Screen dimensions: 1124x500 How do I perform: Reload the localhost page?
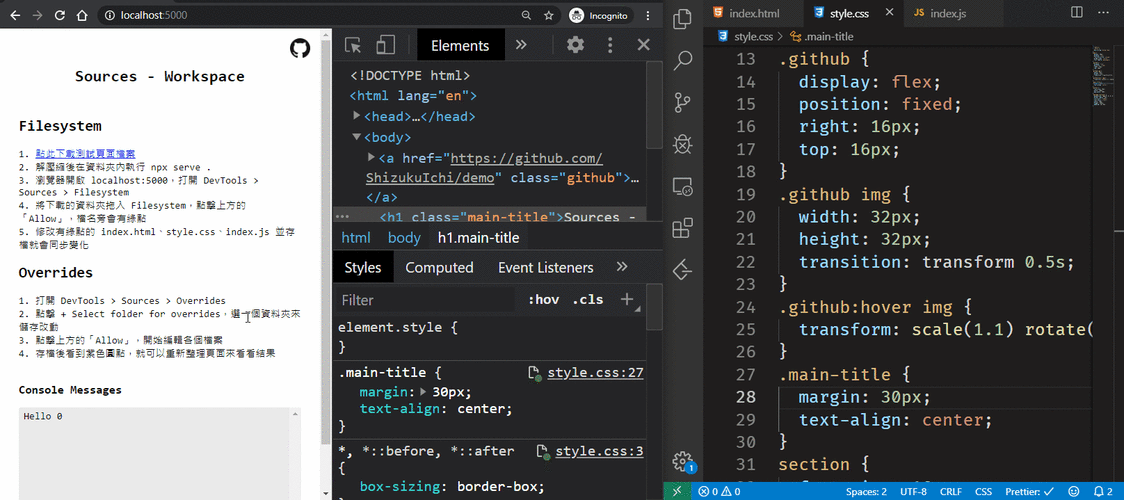[60, 15]
